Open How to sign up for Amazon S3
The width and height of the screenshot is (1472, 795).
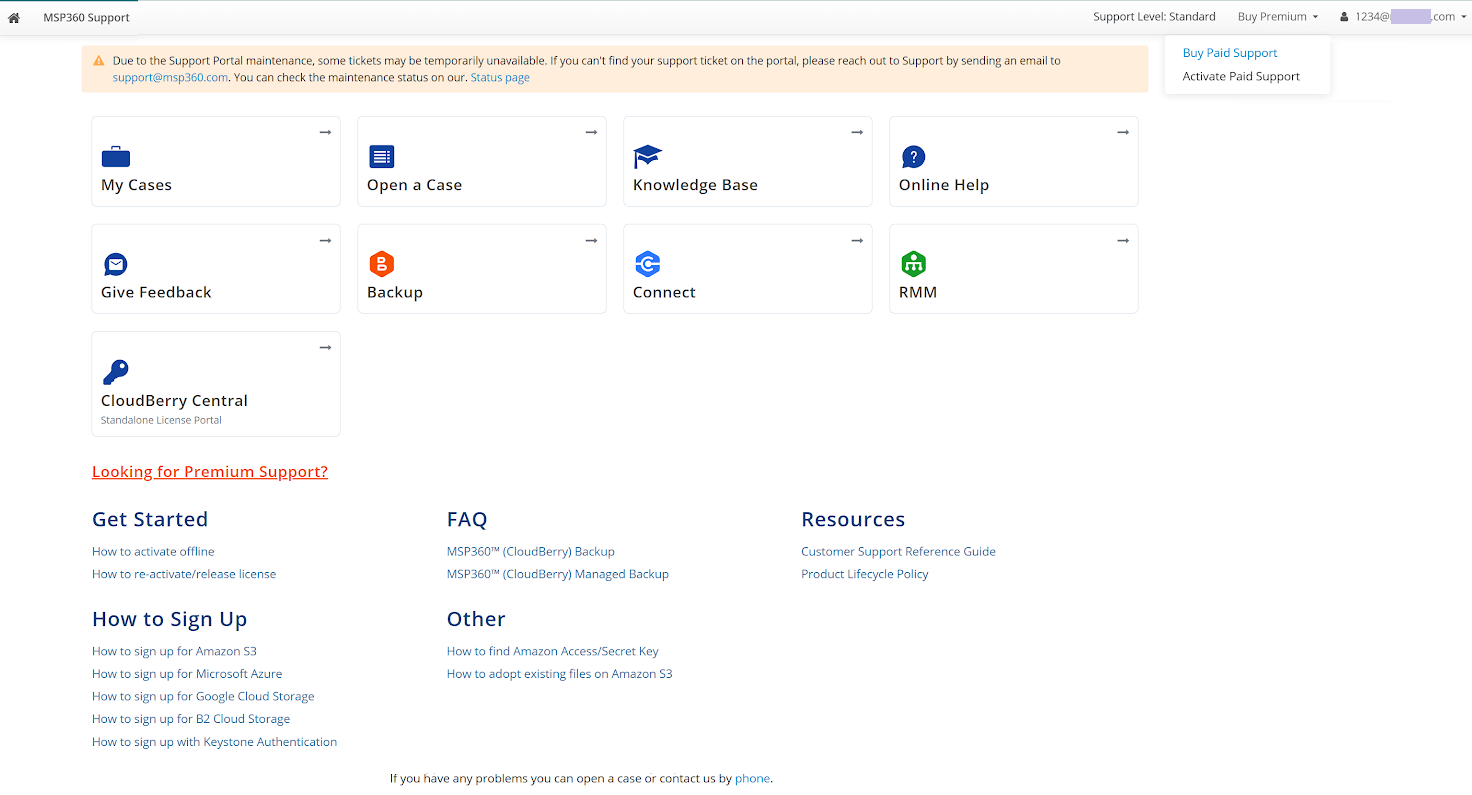click(x=174, y=651)
